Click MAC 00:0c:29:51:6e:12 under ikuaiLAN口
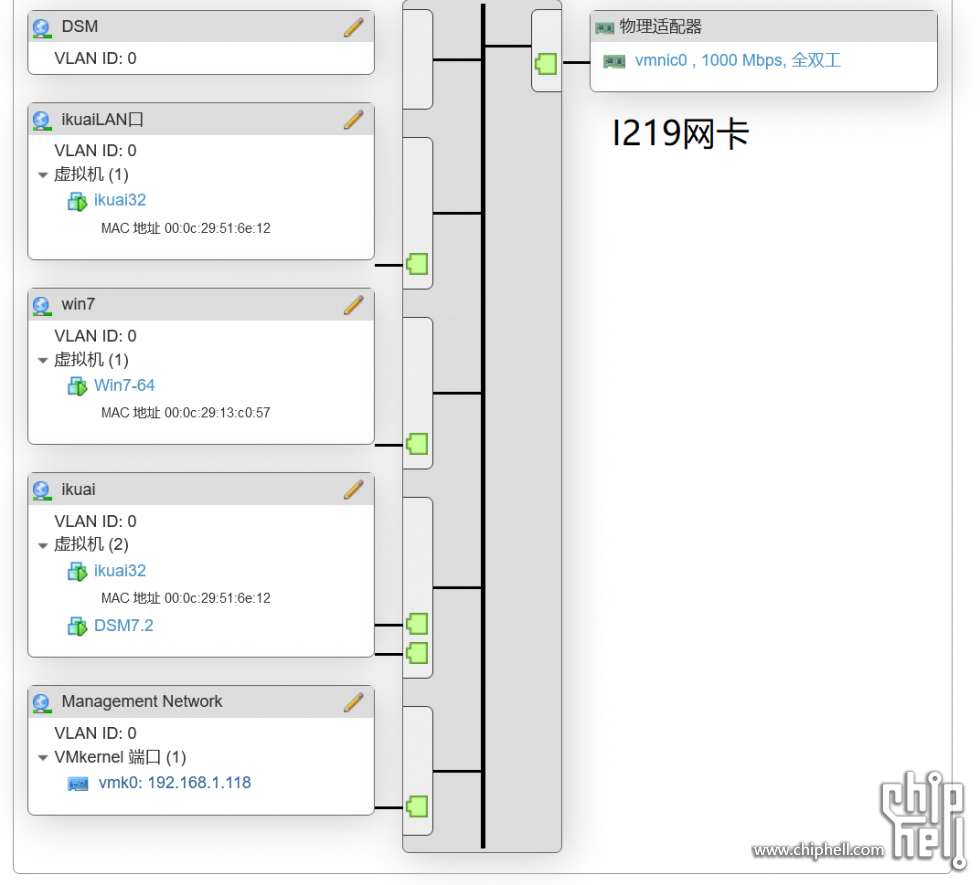 click(x=186, y=228)
